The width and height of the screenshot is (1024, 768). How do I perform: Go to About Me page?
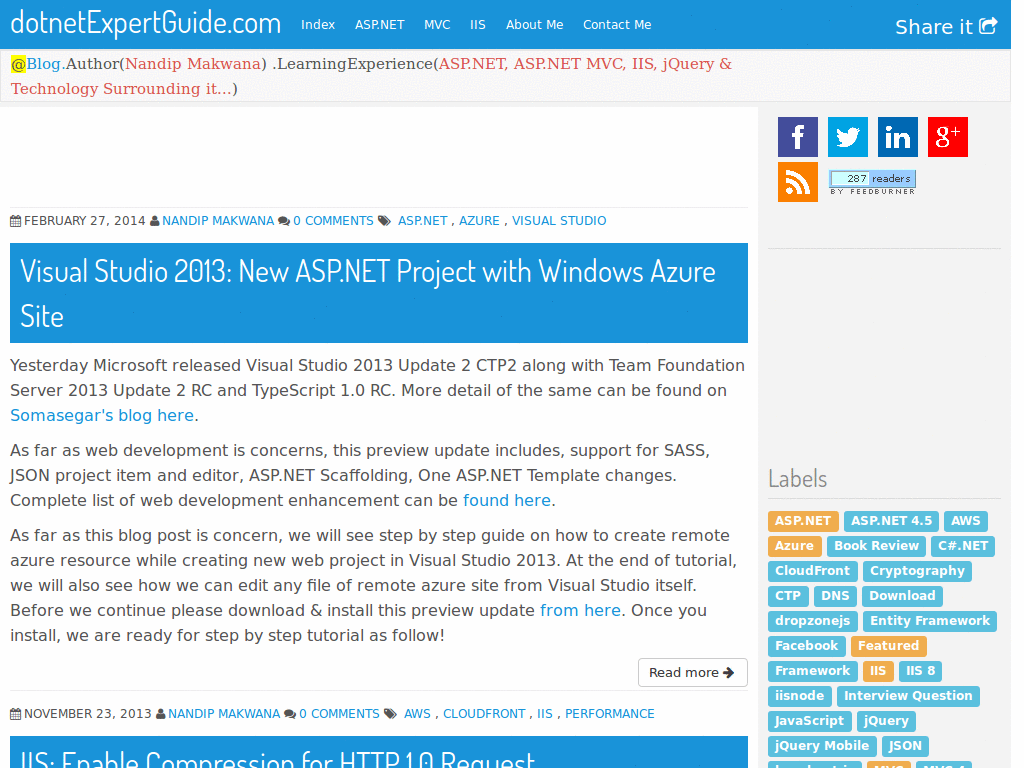pos(534,25)
